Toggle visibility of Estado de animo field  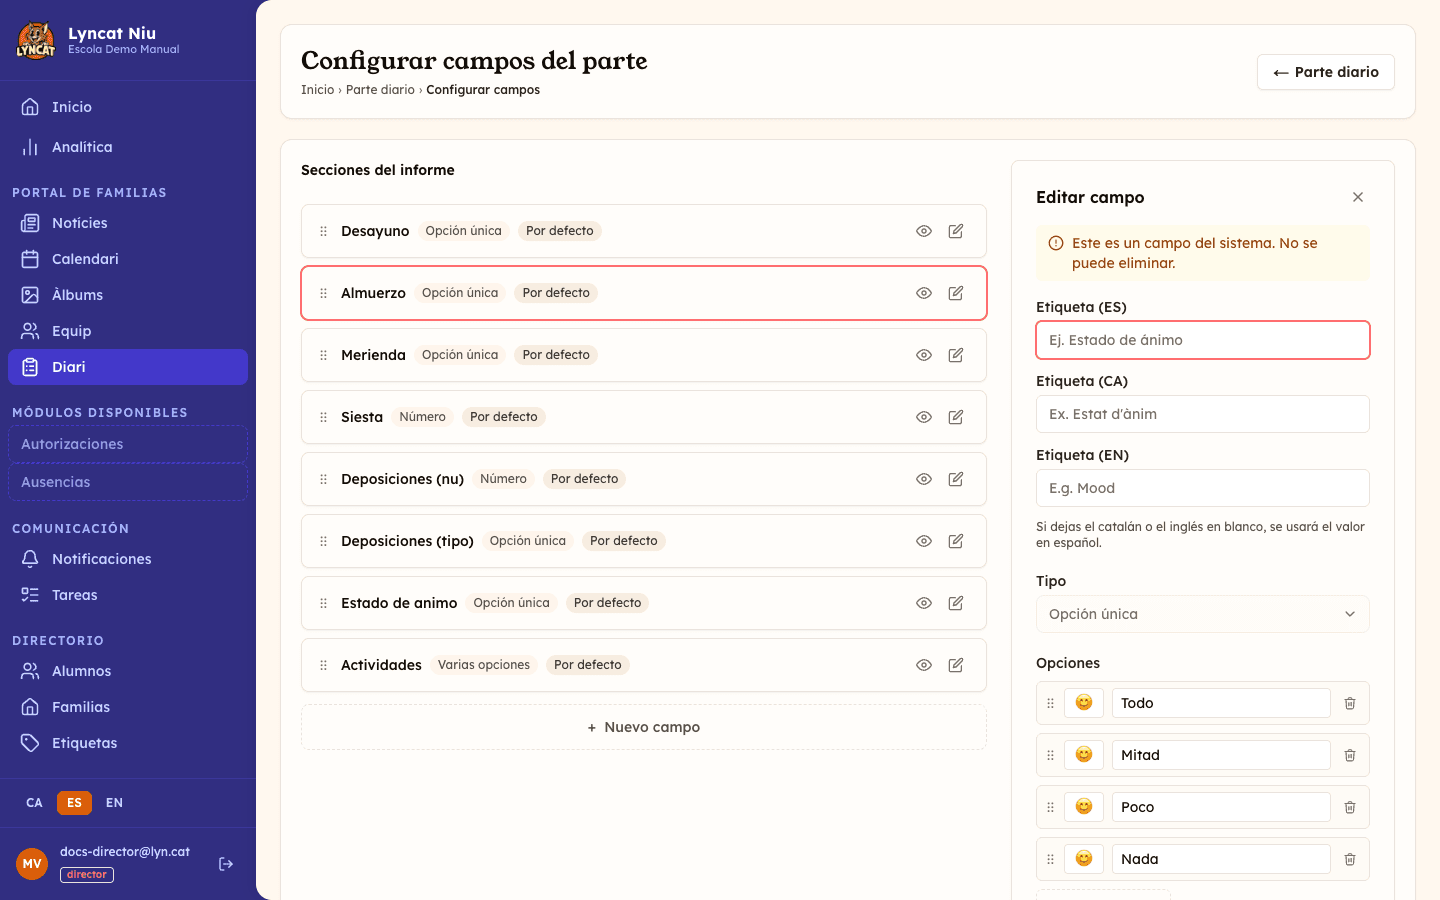(x=924, y=603)
